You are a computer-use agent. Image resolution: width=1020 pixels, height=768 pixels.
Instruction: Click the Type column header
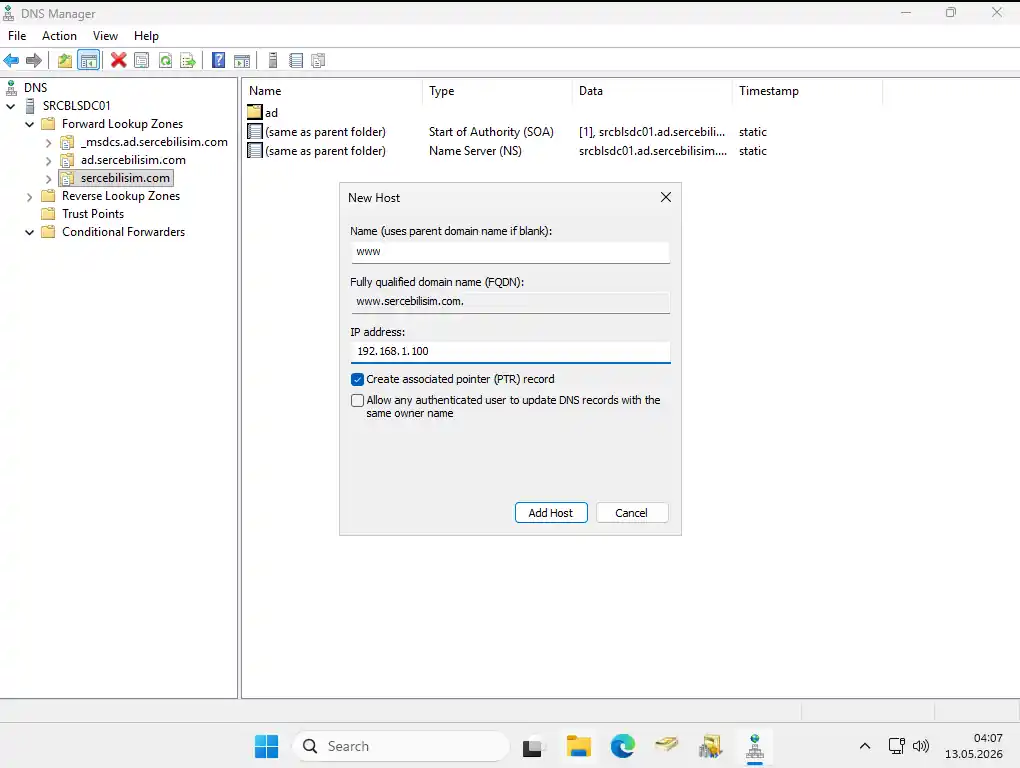tap(498, 91)
